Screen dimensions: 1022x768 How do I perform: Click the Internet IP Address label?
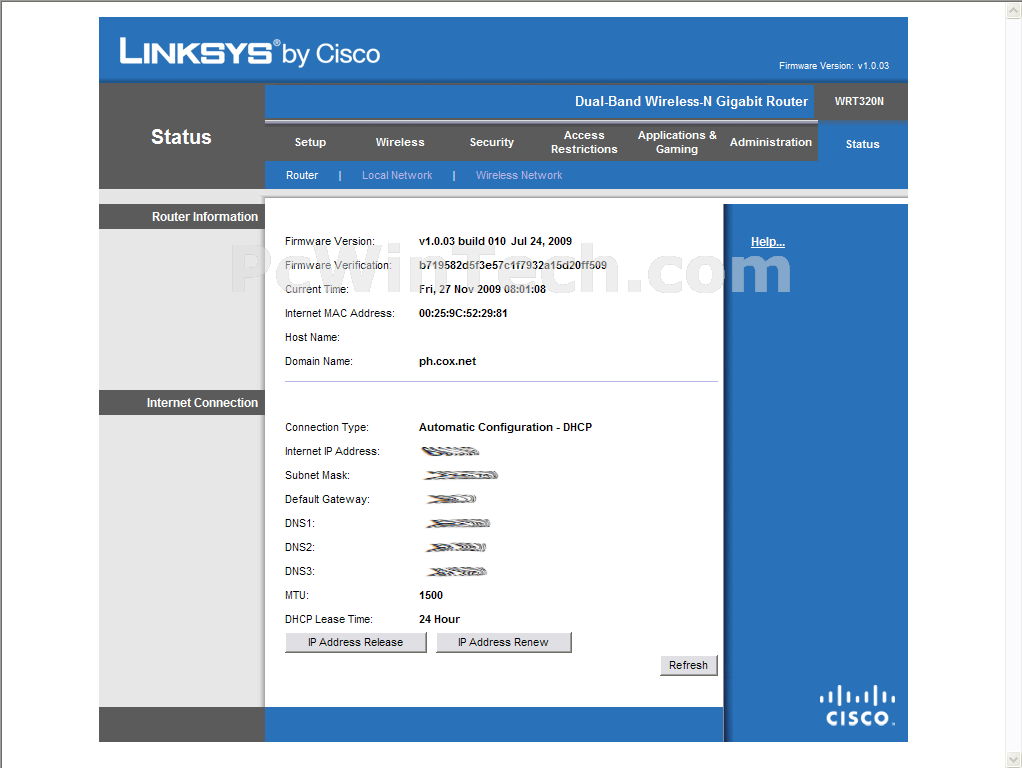coord(332,451)
